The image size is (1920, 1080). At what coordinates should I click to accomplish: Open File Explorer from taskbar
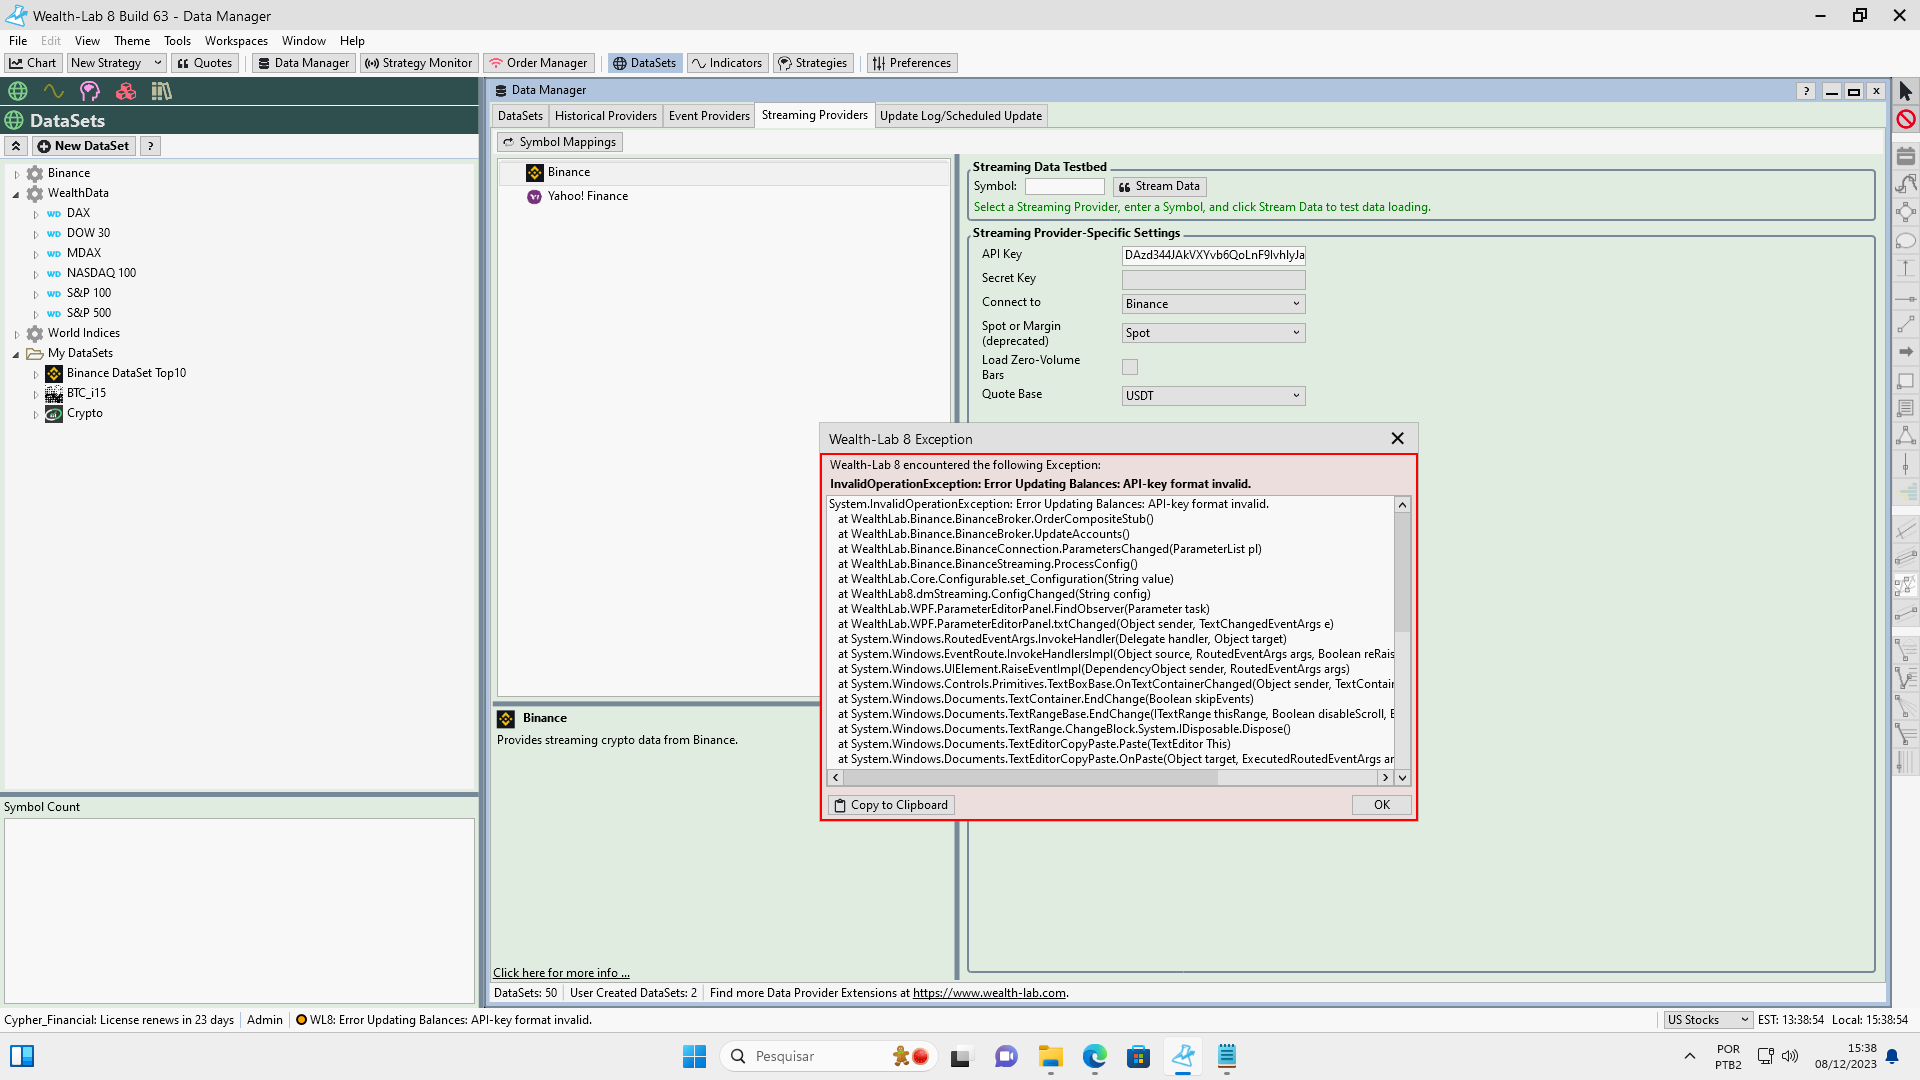[x=1051, y=1056]
